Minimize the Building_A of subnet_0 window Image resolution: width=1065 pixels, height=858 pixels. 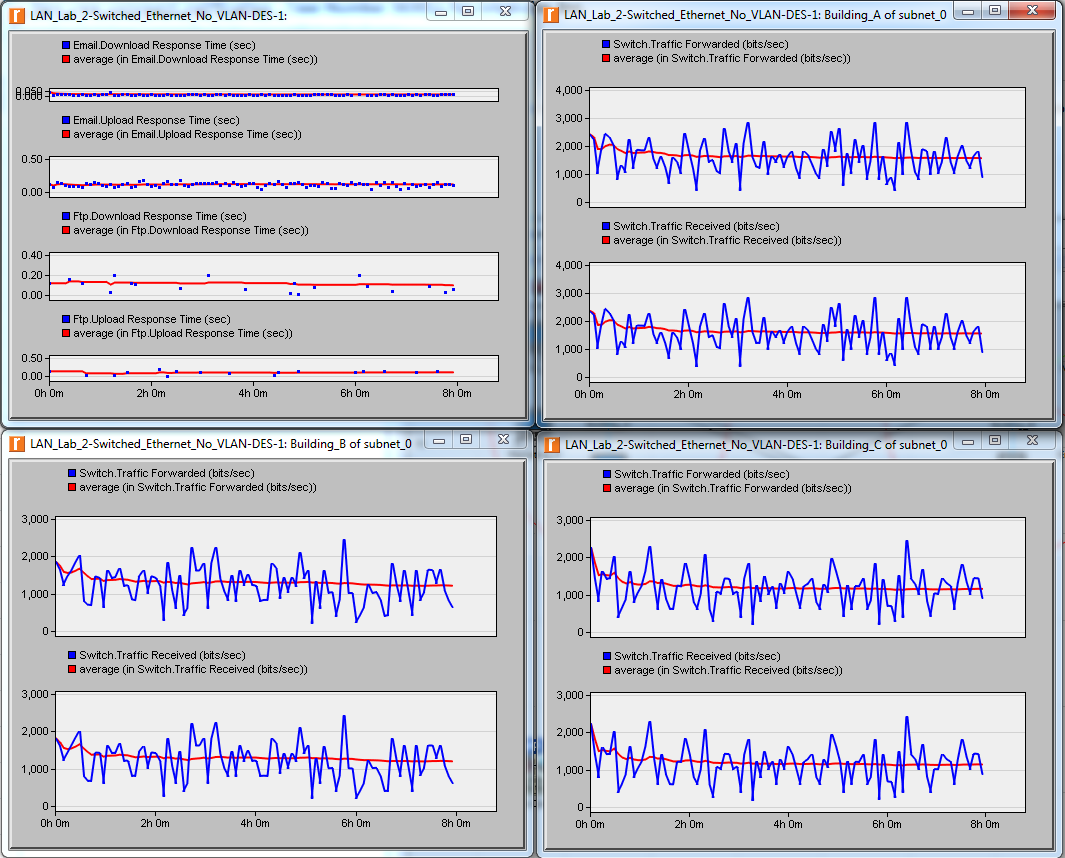pyautogui.click(x=968, y=11)
